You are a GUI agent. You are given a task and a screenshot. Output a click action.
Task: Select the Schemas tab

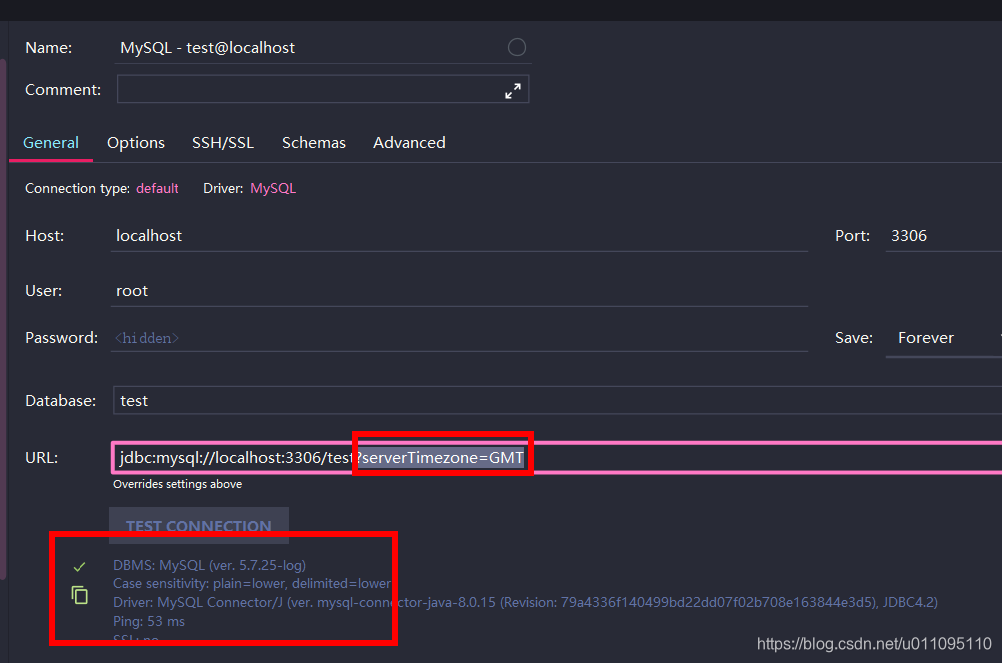(x=313, y=142)
